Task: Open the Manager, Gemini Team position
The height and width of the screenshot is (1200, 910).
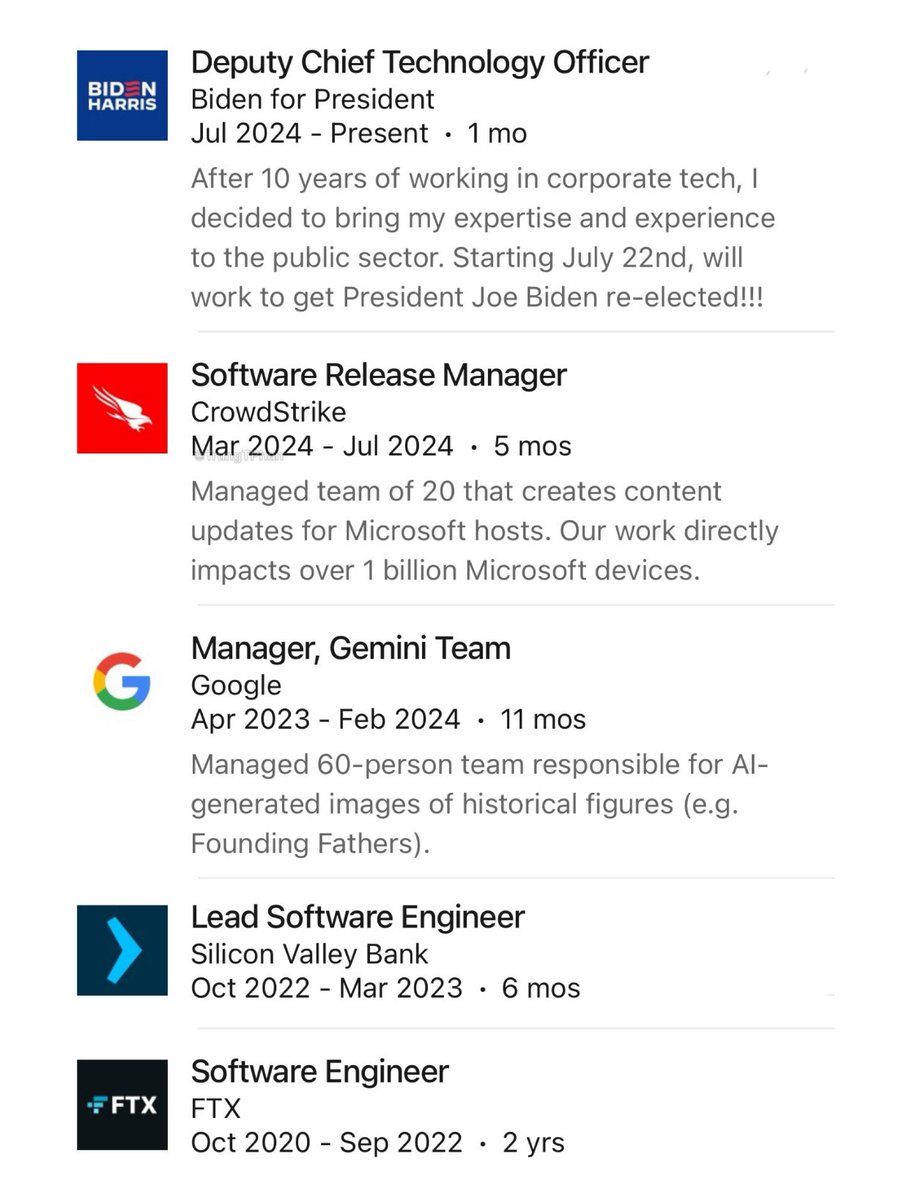Action: point(351,648)
